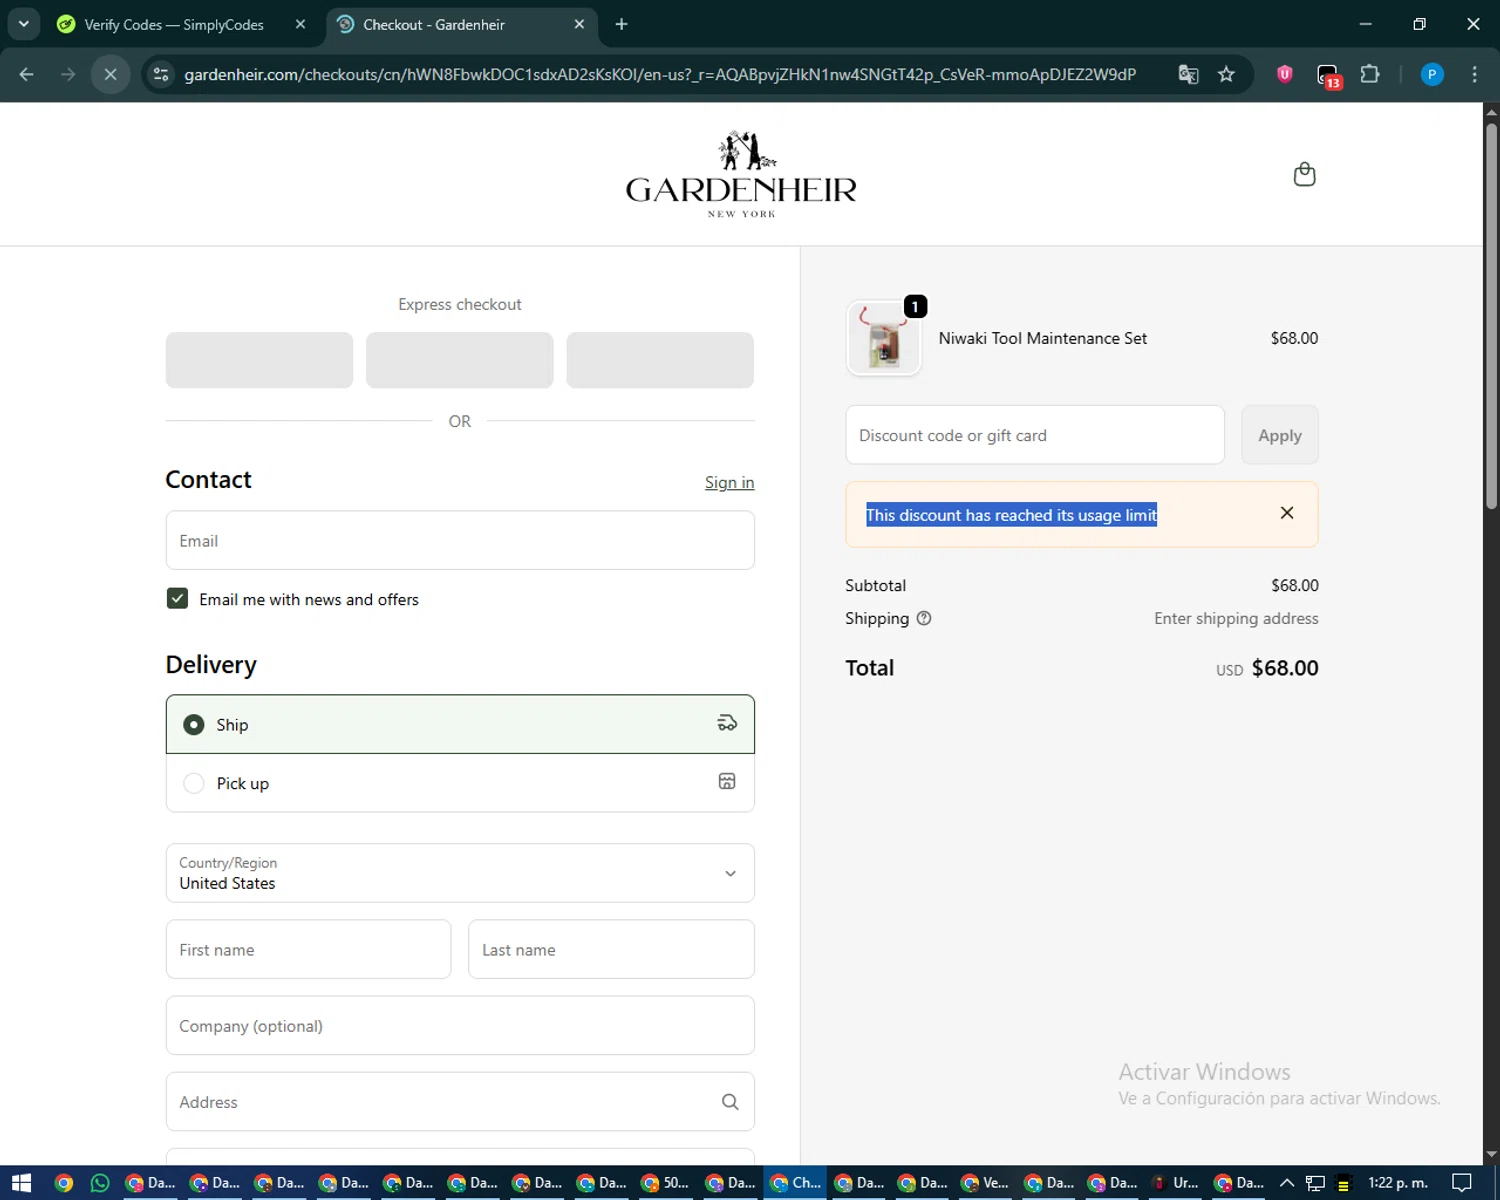The width and height of the screenshot is (1500, 1200).
Task: Click the Email input field
Action: tap(460, 540)
